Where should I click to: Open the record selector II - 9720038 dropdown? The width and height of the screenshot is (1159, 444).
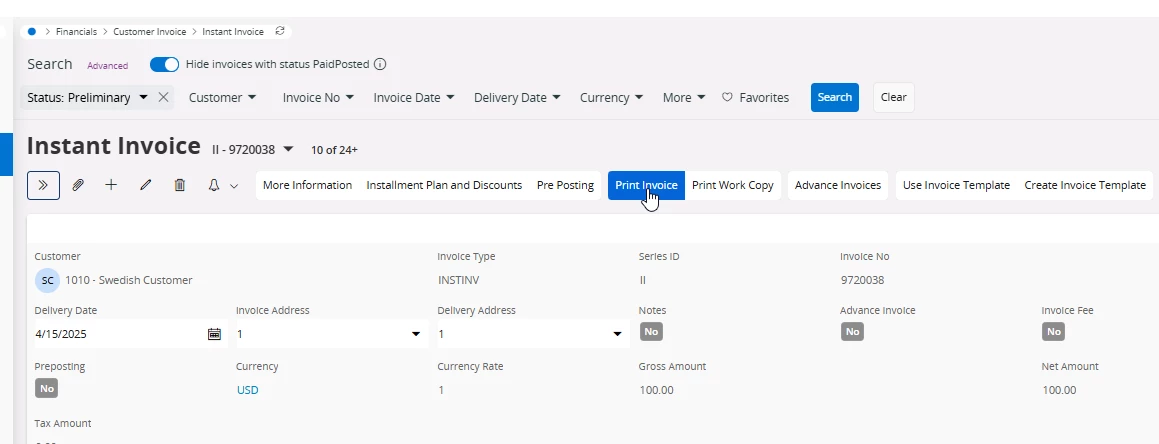tap(288, 150)
